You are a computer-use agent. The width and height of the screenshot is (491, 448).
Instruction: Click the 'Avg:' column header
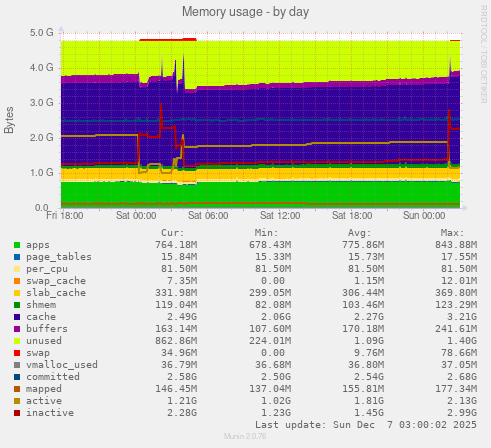click(359, 233)
